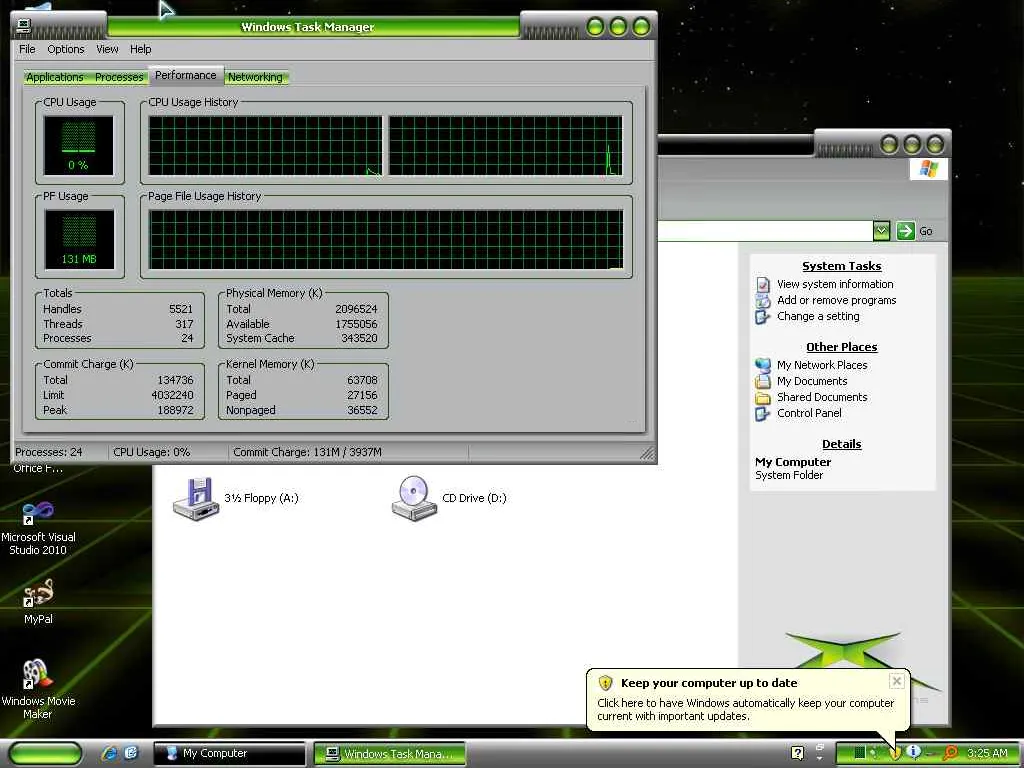Click the Control Panel icon in the sidebar
The width and height of the screenshot is (1024, 768).
(x=763, y=414)
